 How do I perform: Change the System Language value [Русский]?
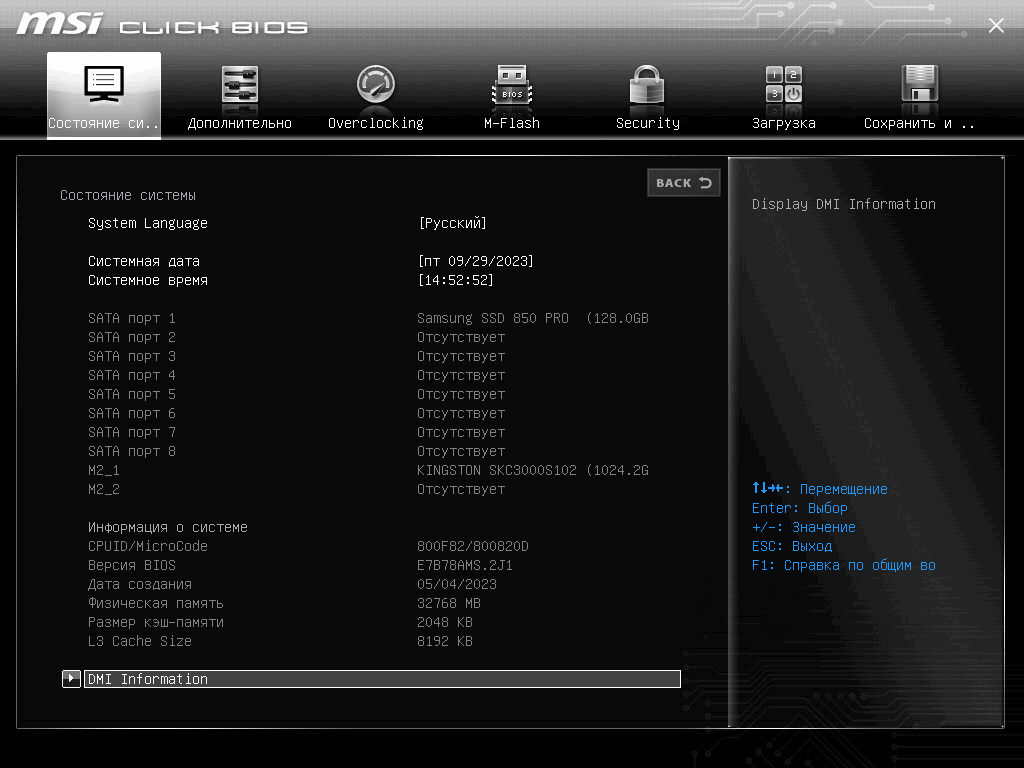pyautogui.click(x=453, y=223)
